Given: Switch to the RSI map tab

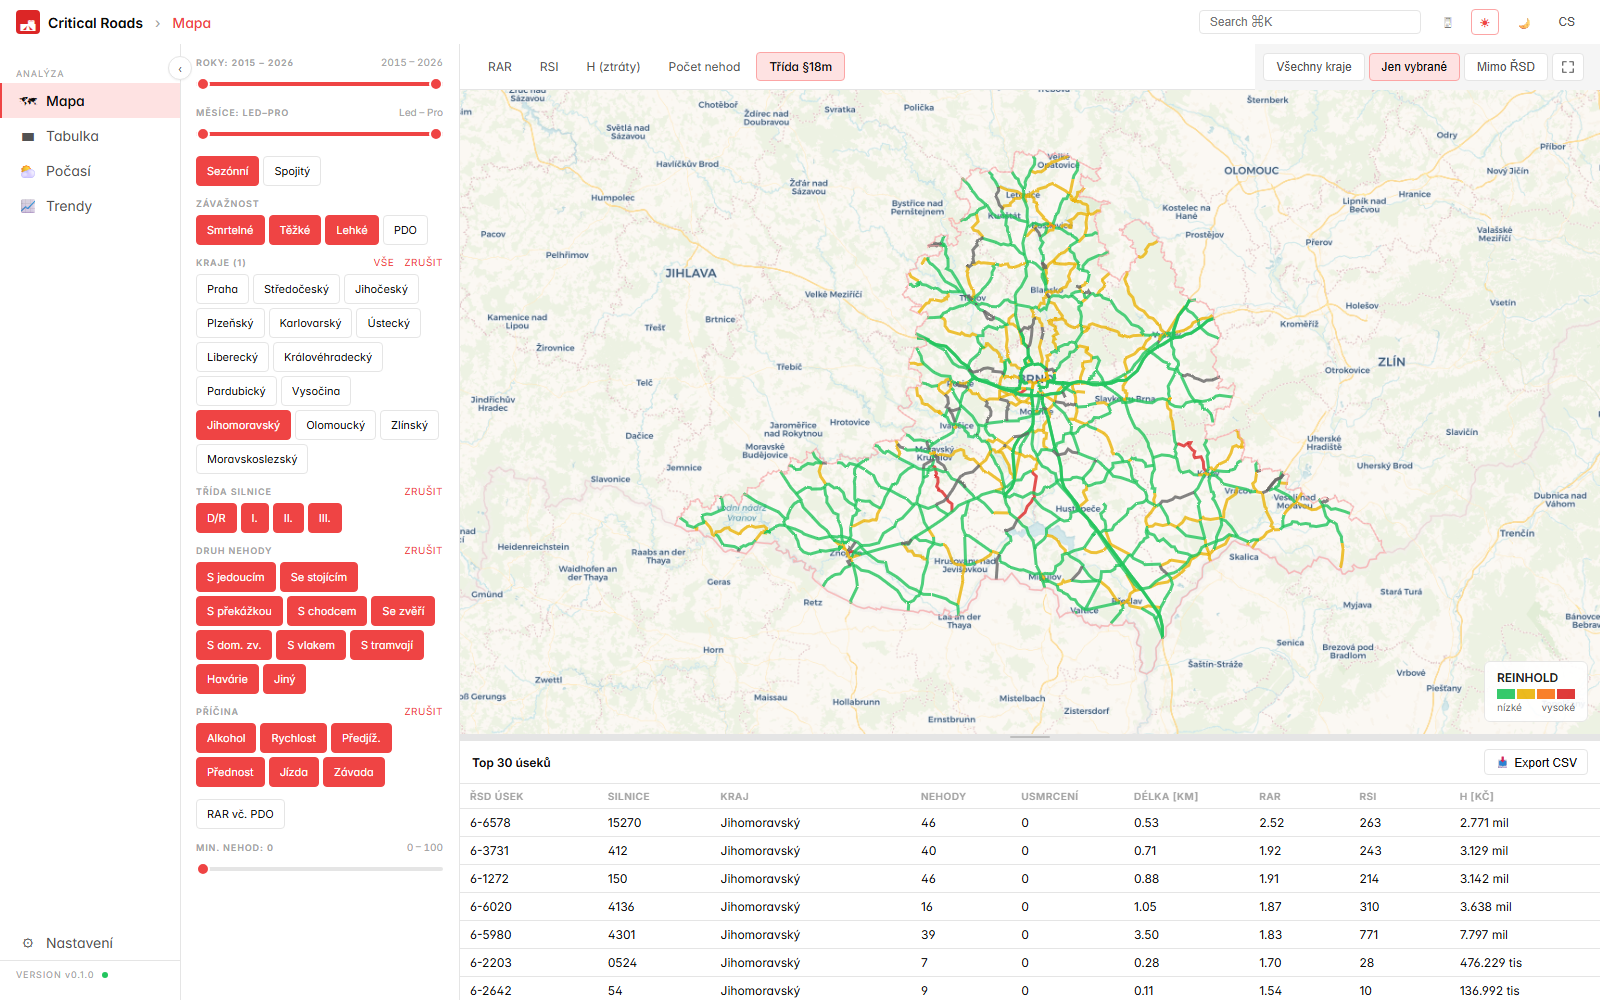Looking at the screenshot, I should (549, 67).
